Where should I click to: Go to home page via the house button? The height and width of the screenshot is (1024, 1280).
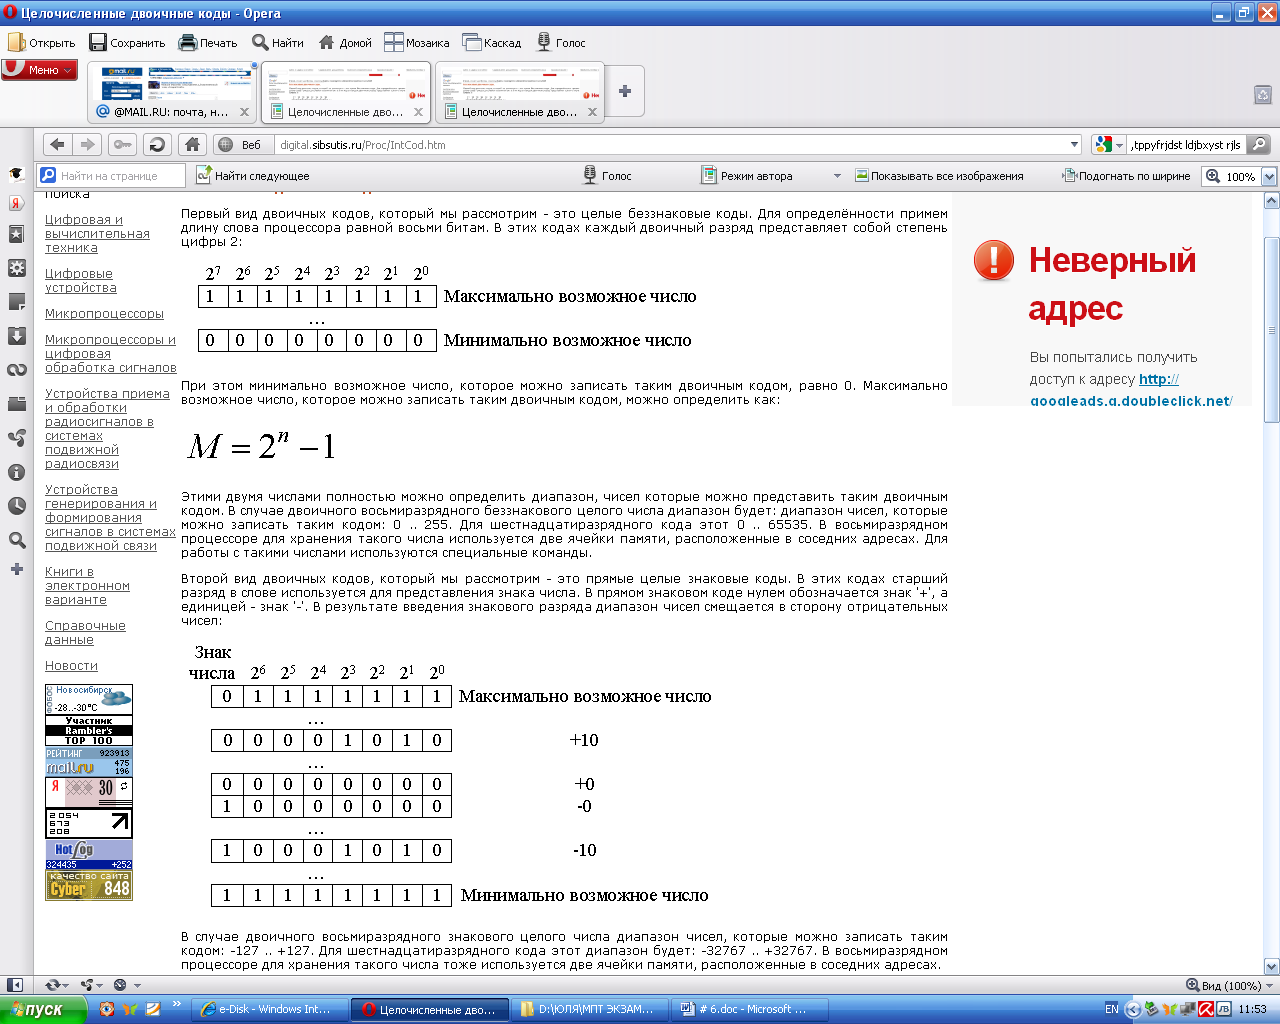(193, 144)
